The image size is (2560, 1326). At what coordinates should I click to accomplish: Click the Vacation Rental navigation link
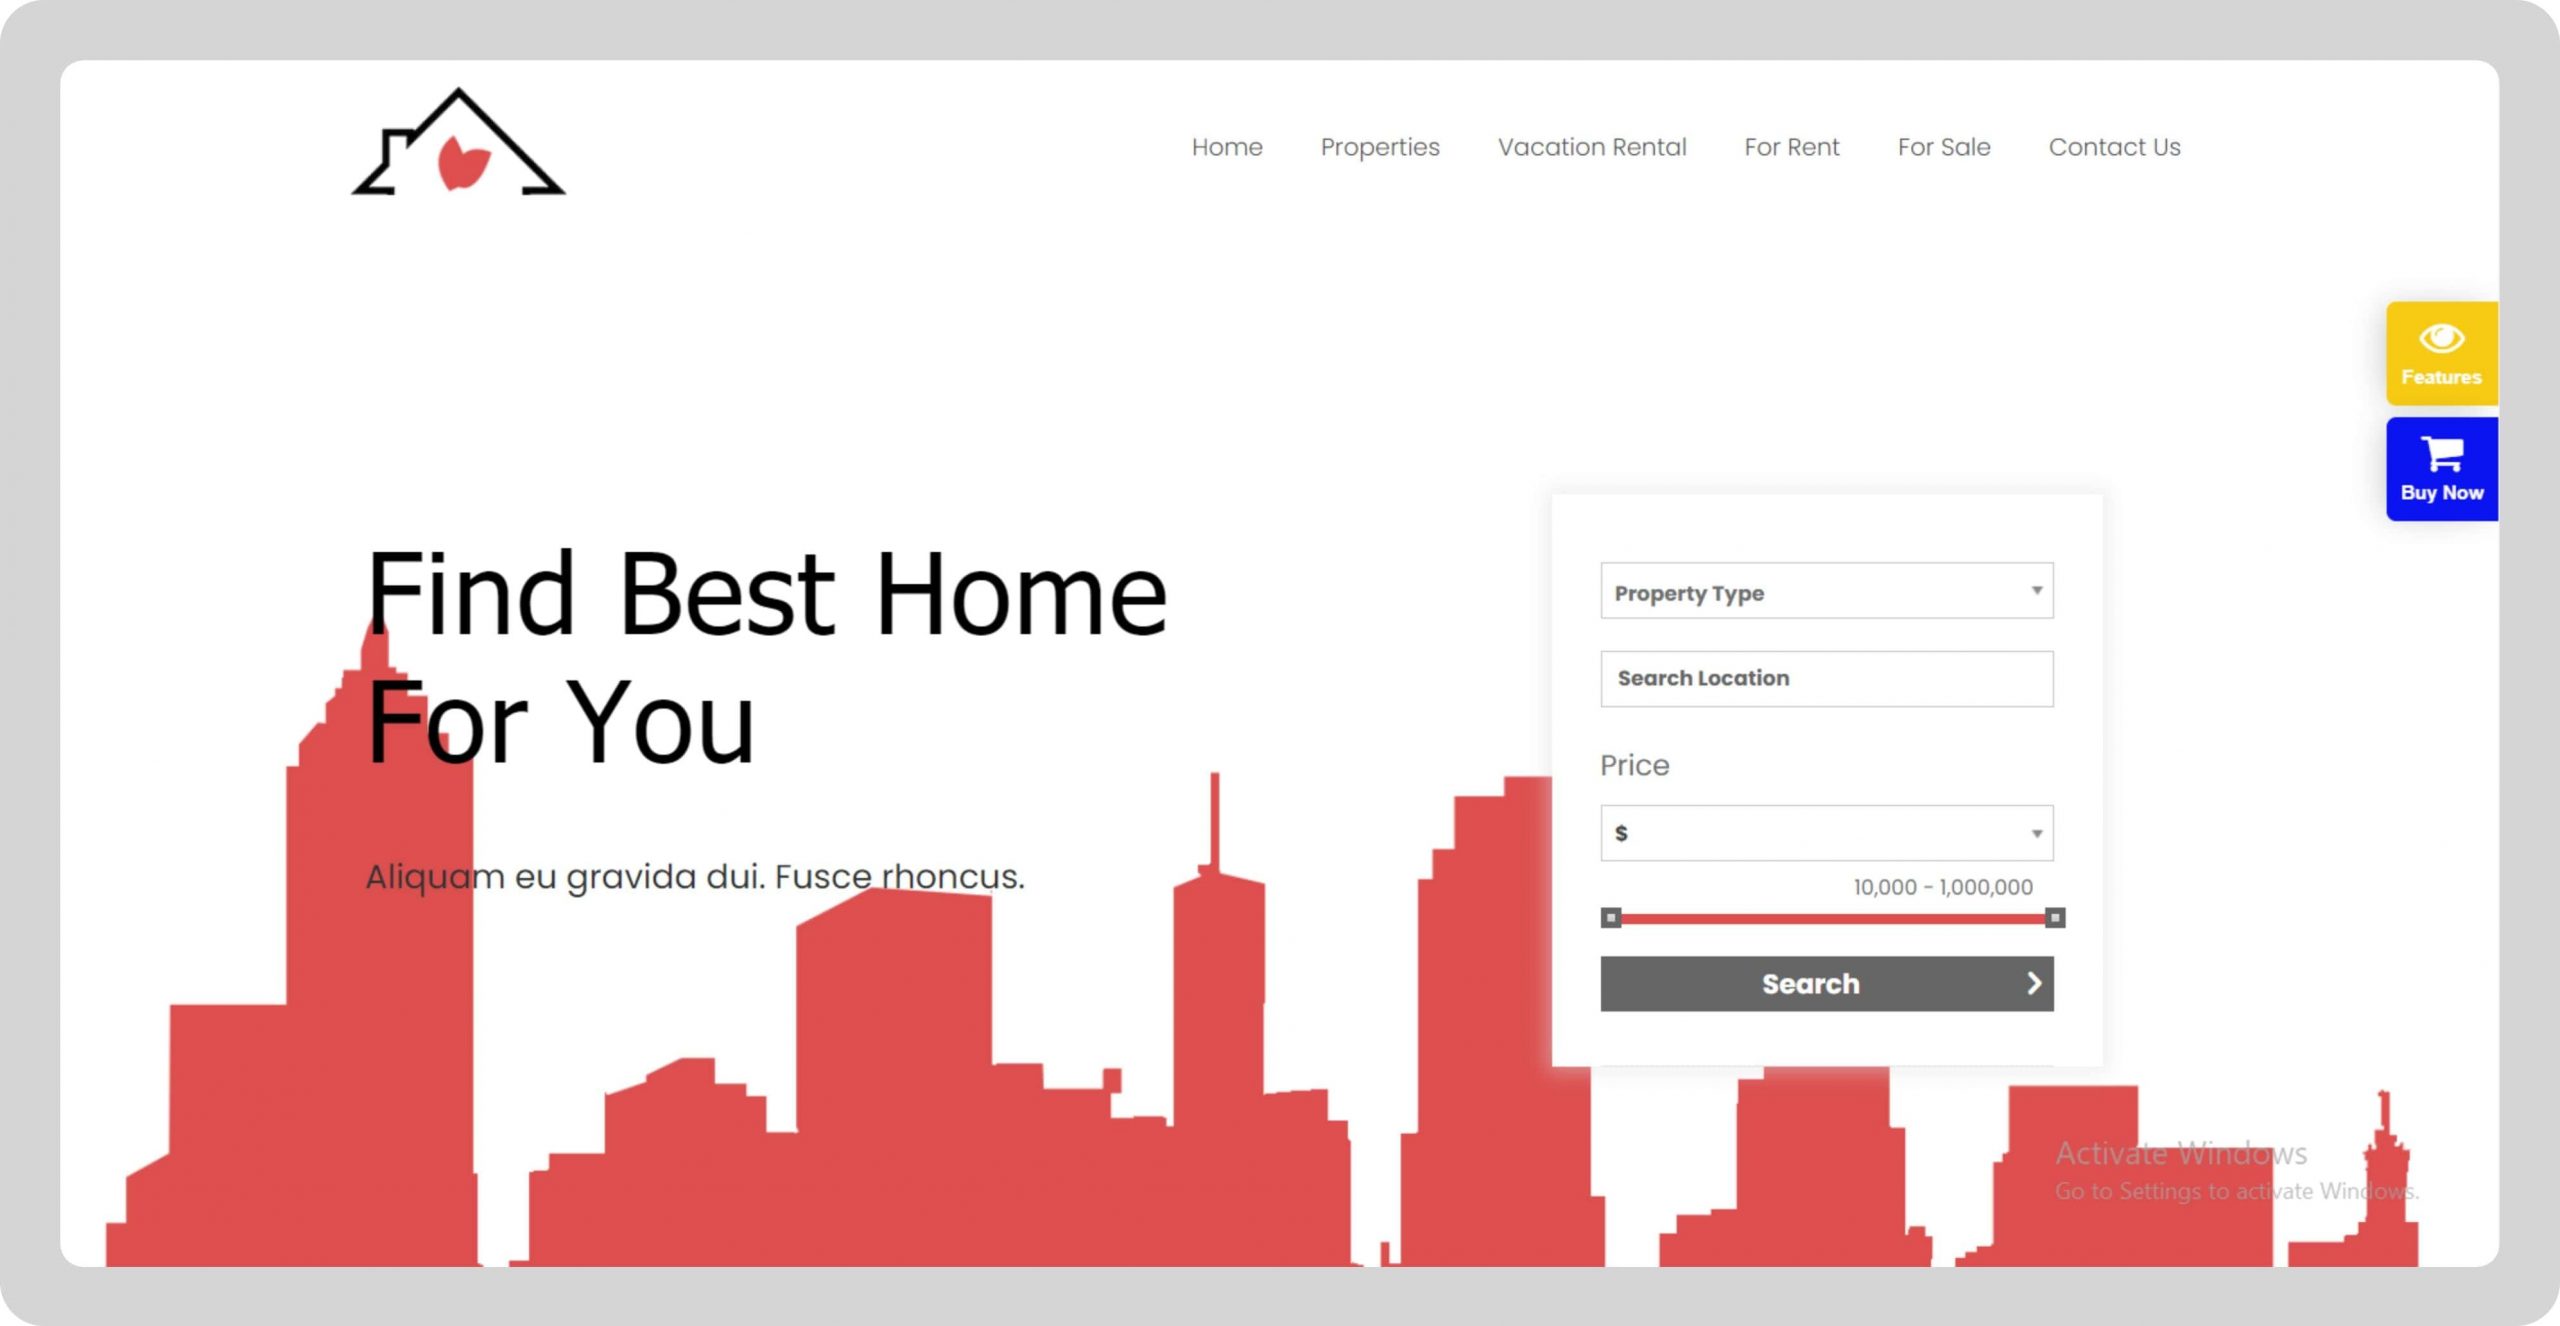[x=1593, y=147]
